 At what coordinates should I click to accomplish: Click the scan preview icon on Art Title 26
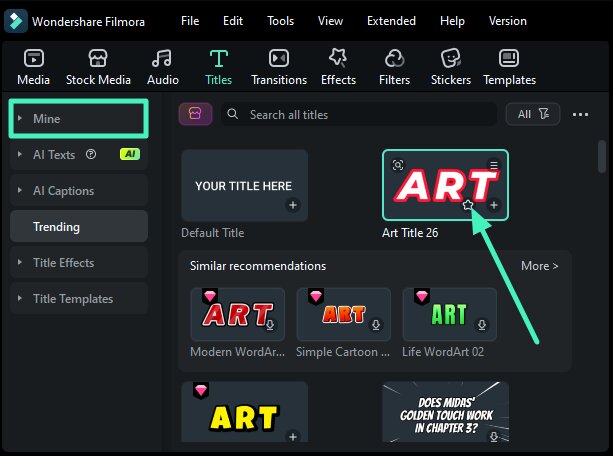[x=398, y=165]
